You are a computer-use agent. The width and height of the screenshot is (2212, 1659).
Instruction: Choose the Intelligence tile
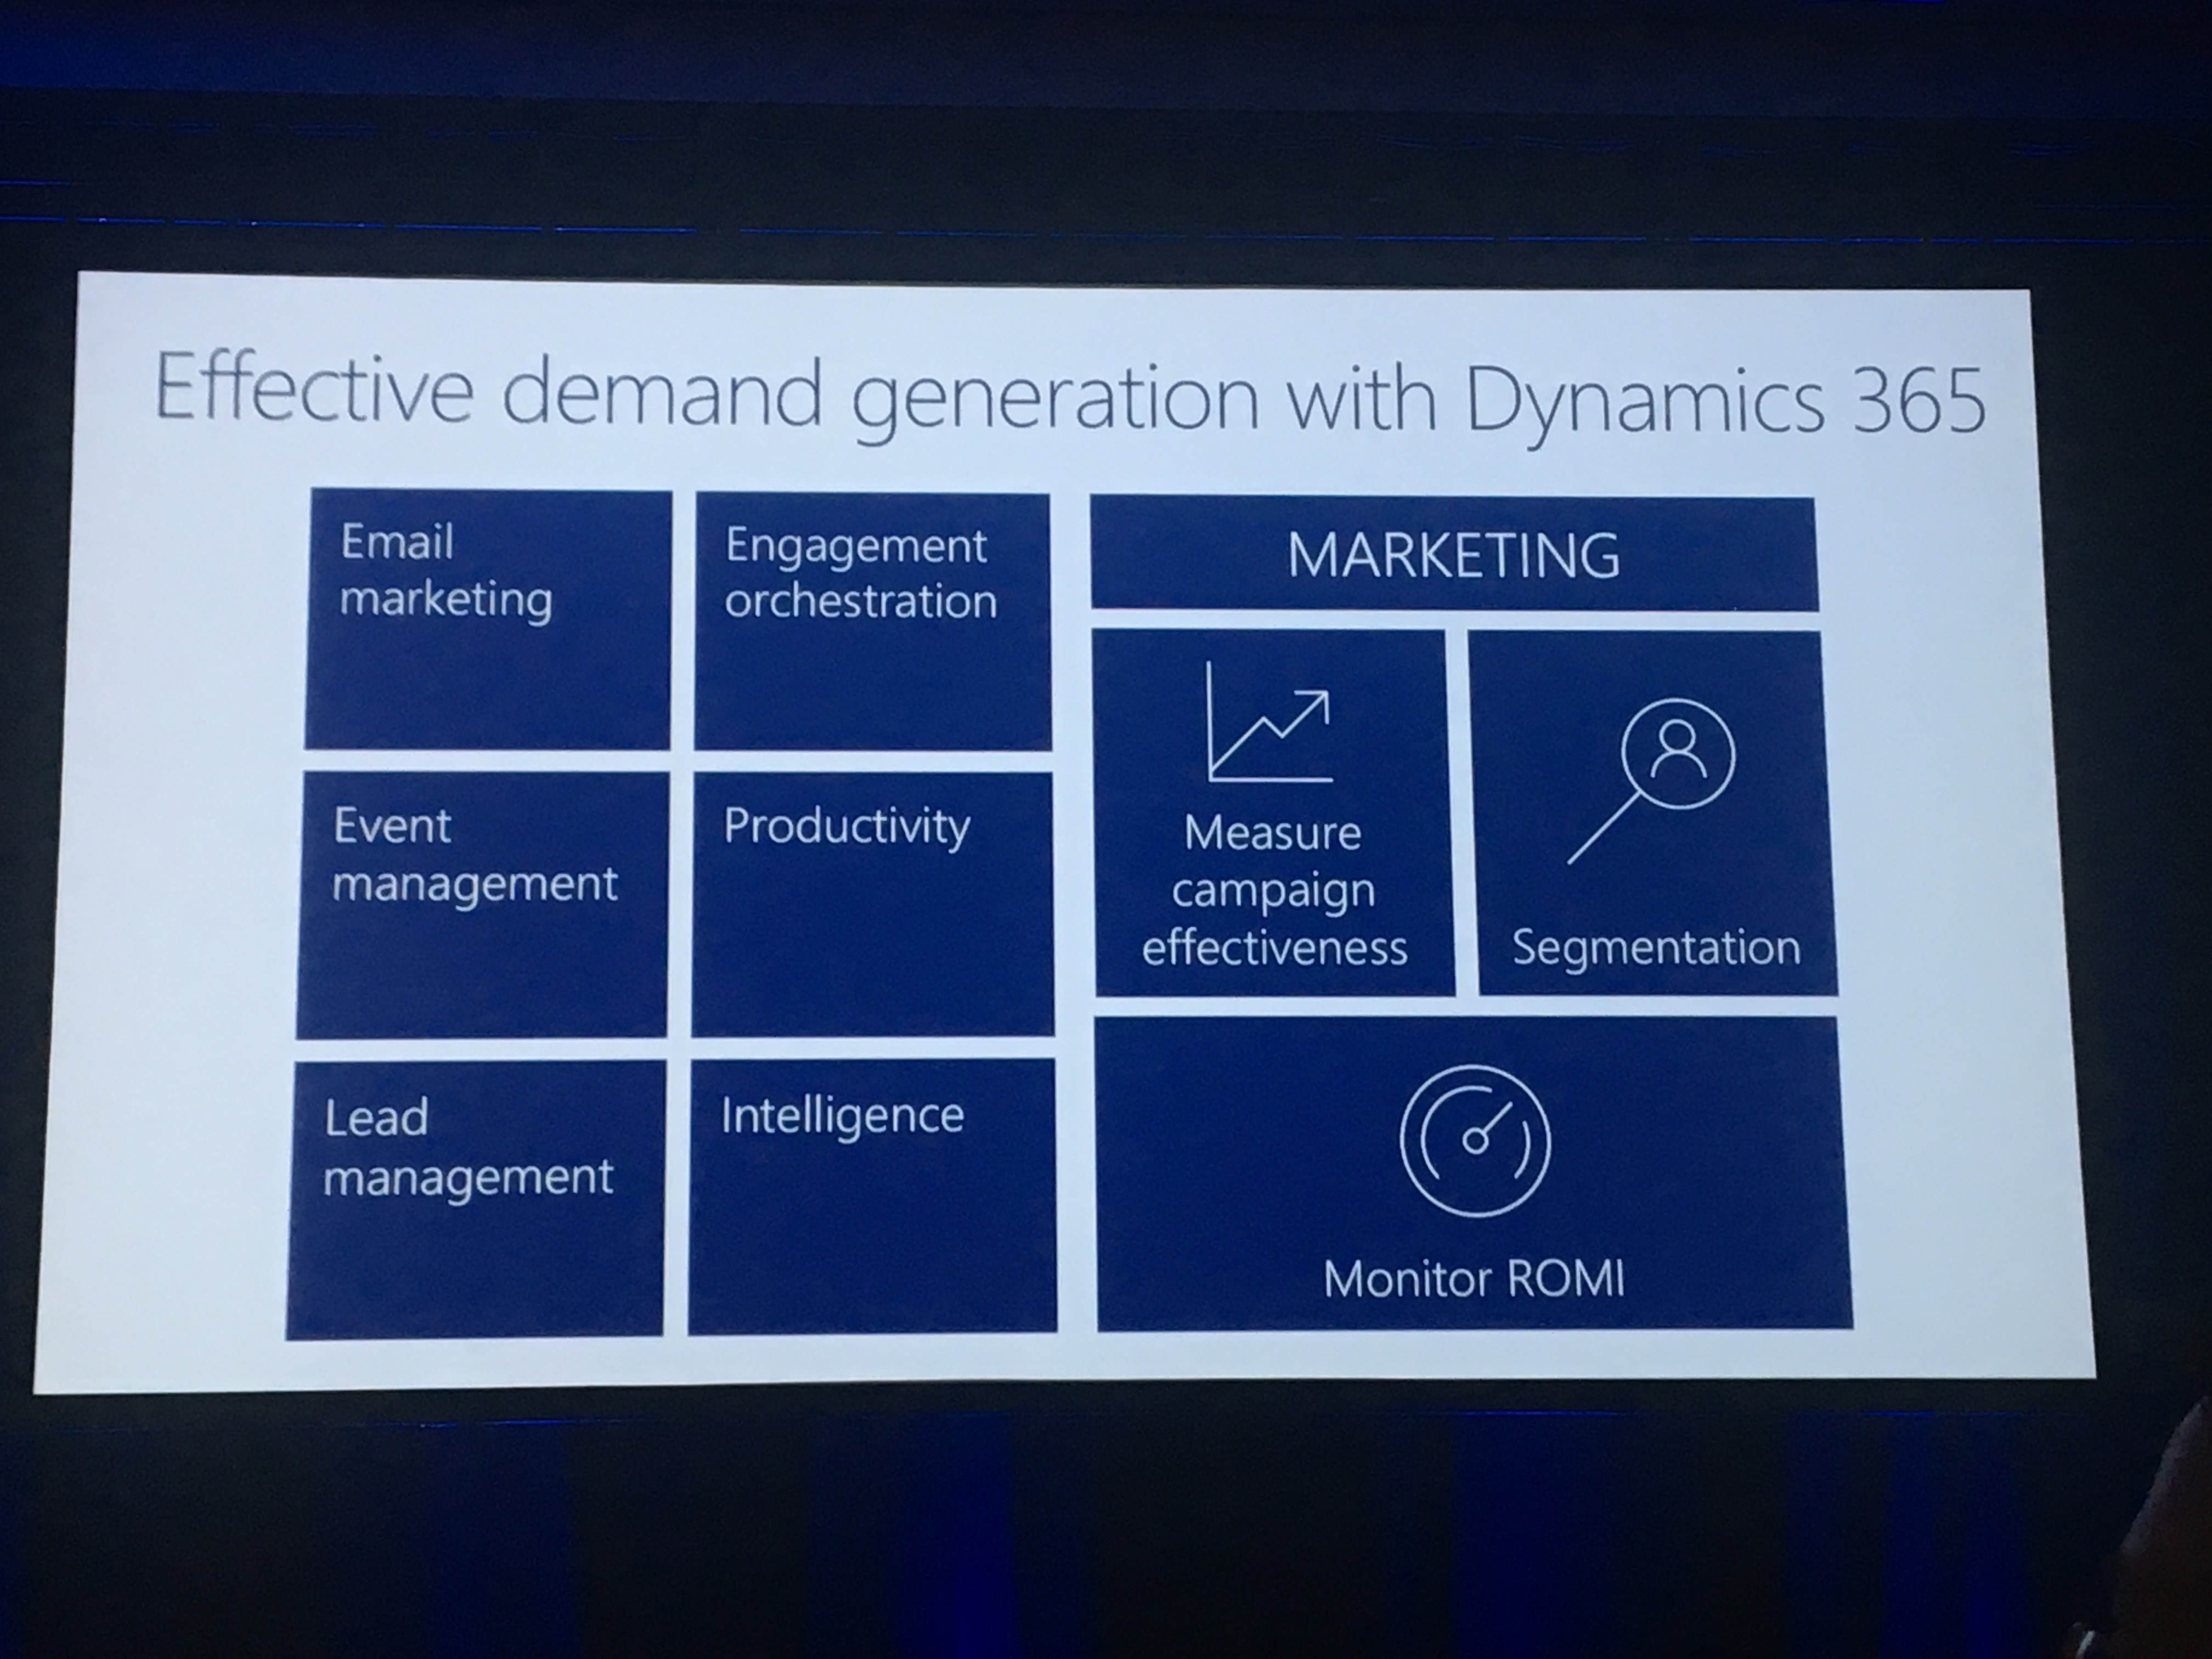(872, 1196)
